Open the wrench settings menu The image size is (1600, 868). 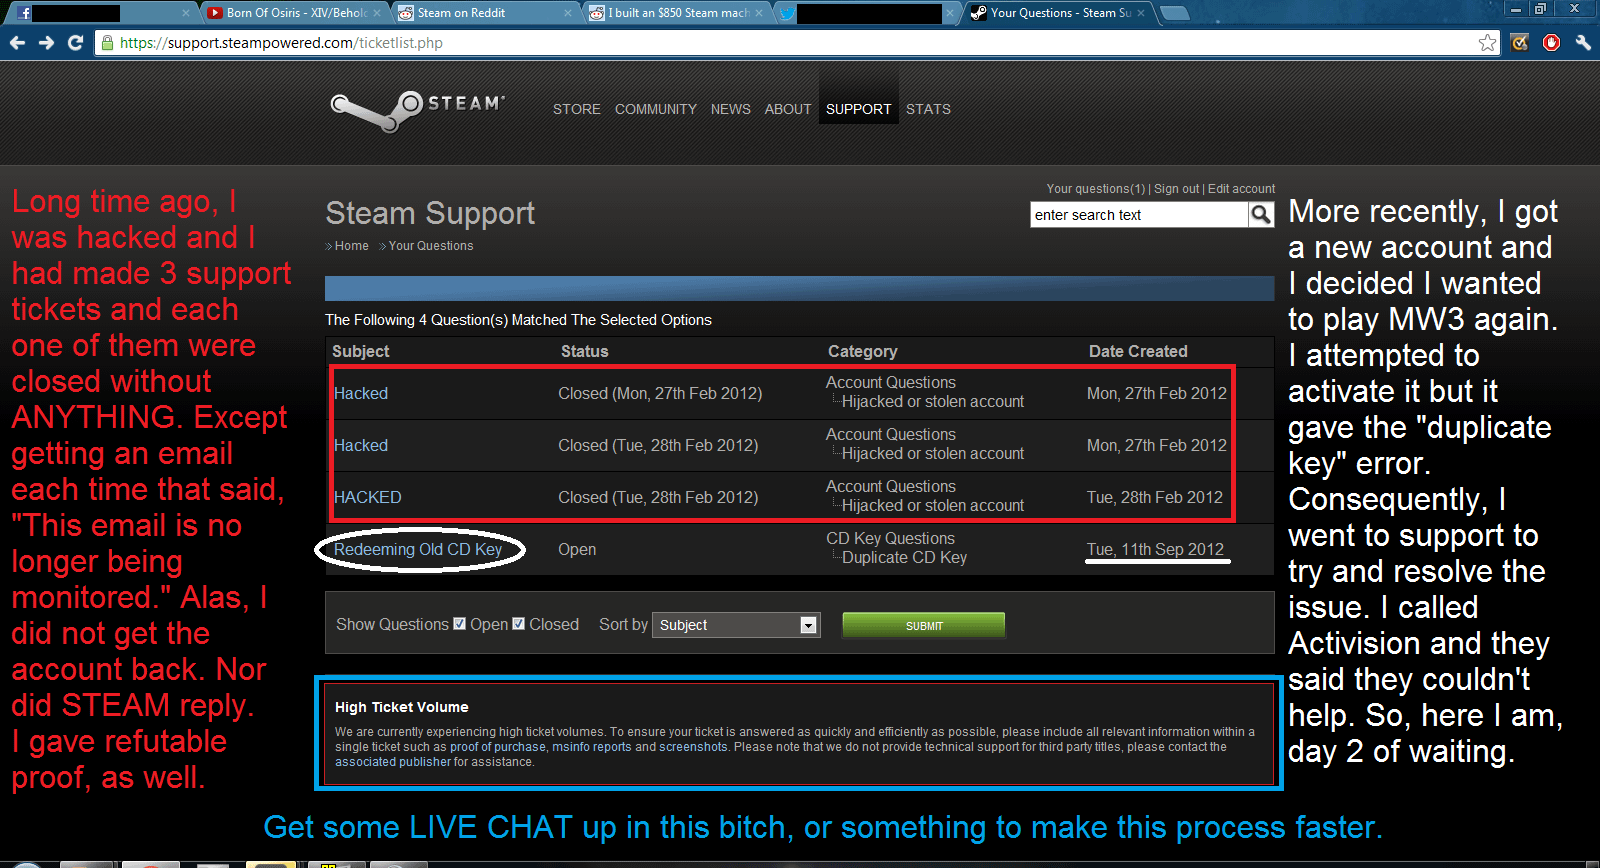(x=1583, y=43)
